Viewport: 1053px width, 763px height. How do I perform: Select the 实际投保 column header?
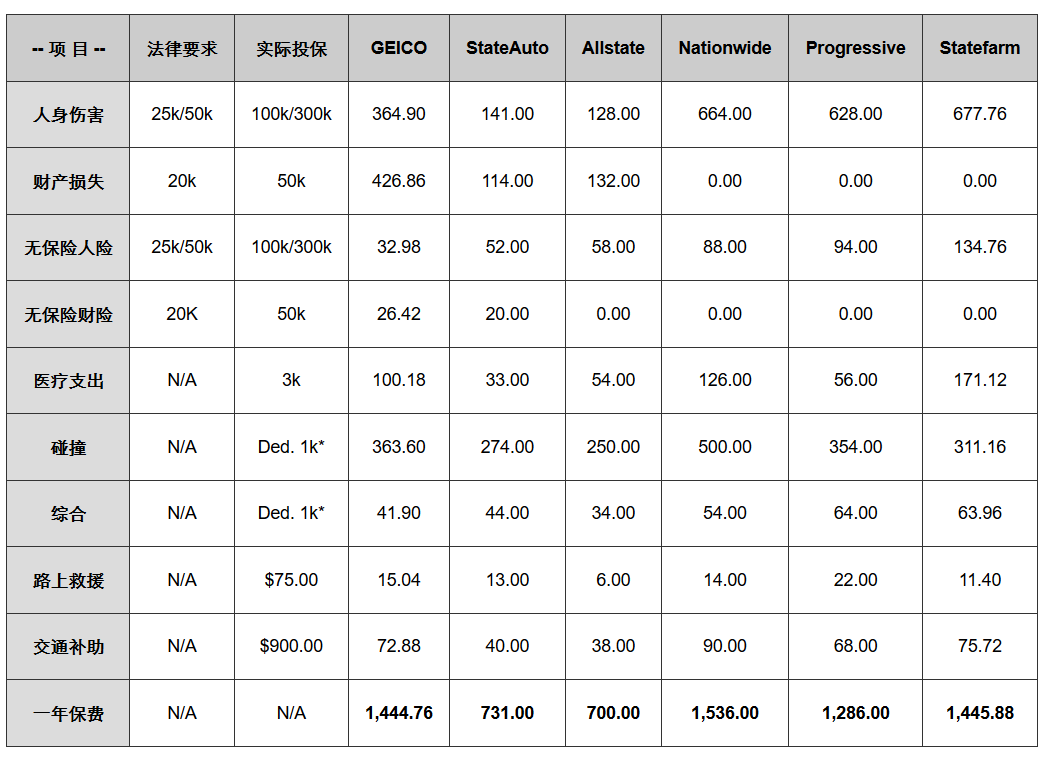coord(291,48)
